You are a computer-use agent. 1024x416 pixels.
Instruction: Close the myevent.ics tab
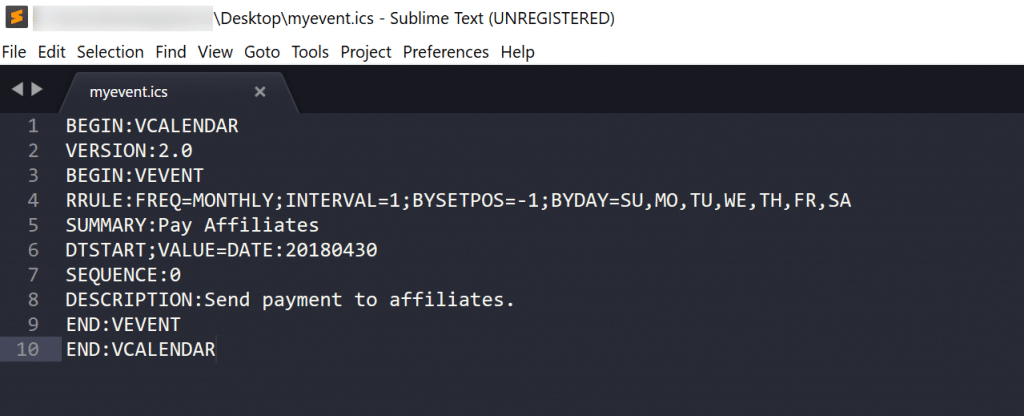pyautogui.click(x=260, y=92)
